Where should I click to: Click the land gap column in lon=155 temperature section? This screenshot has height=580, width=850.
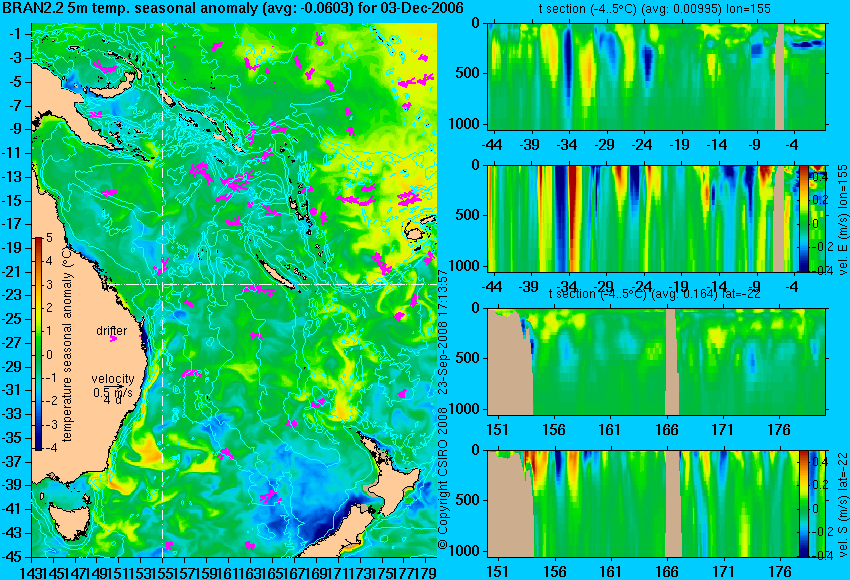point(780,76)
